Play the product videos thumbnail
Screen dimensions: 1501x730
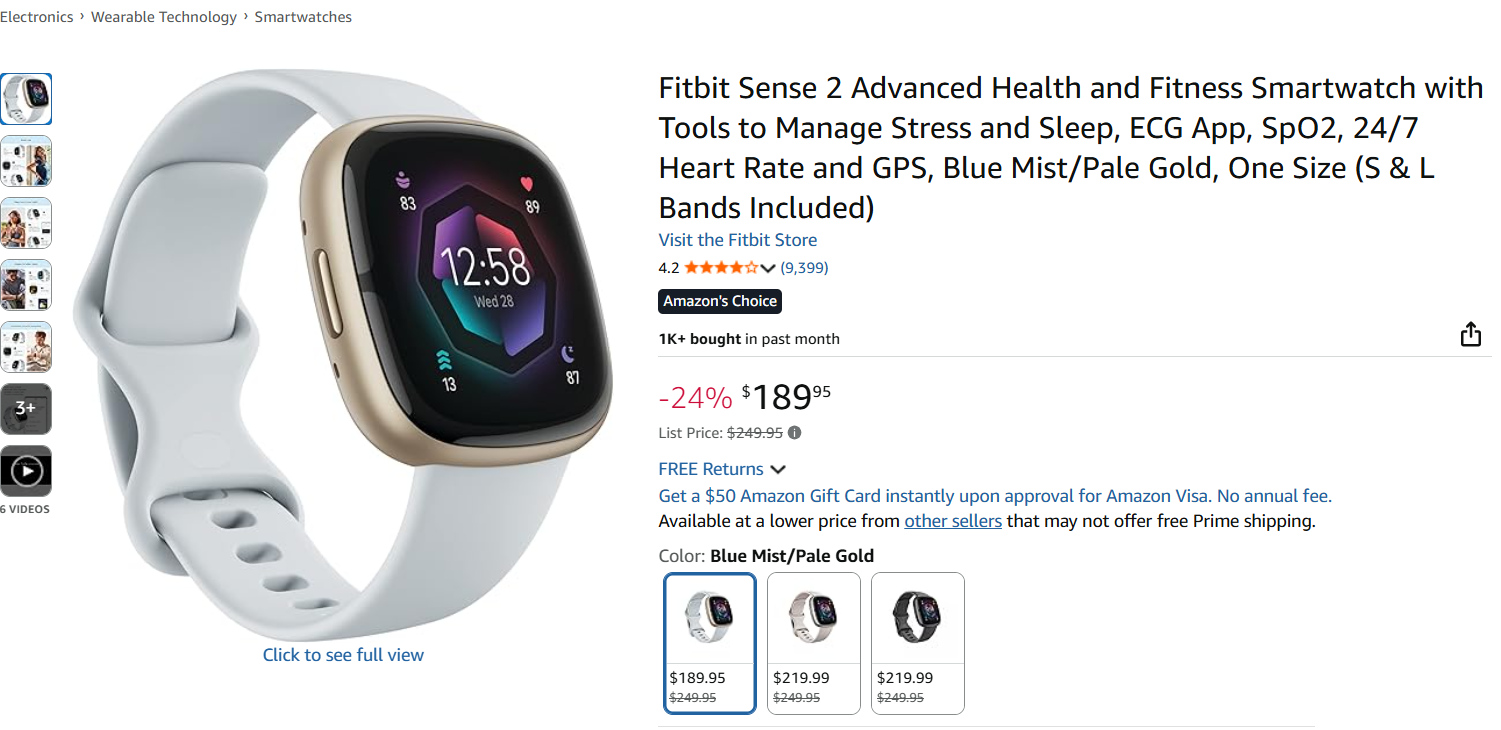point(26,471)
